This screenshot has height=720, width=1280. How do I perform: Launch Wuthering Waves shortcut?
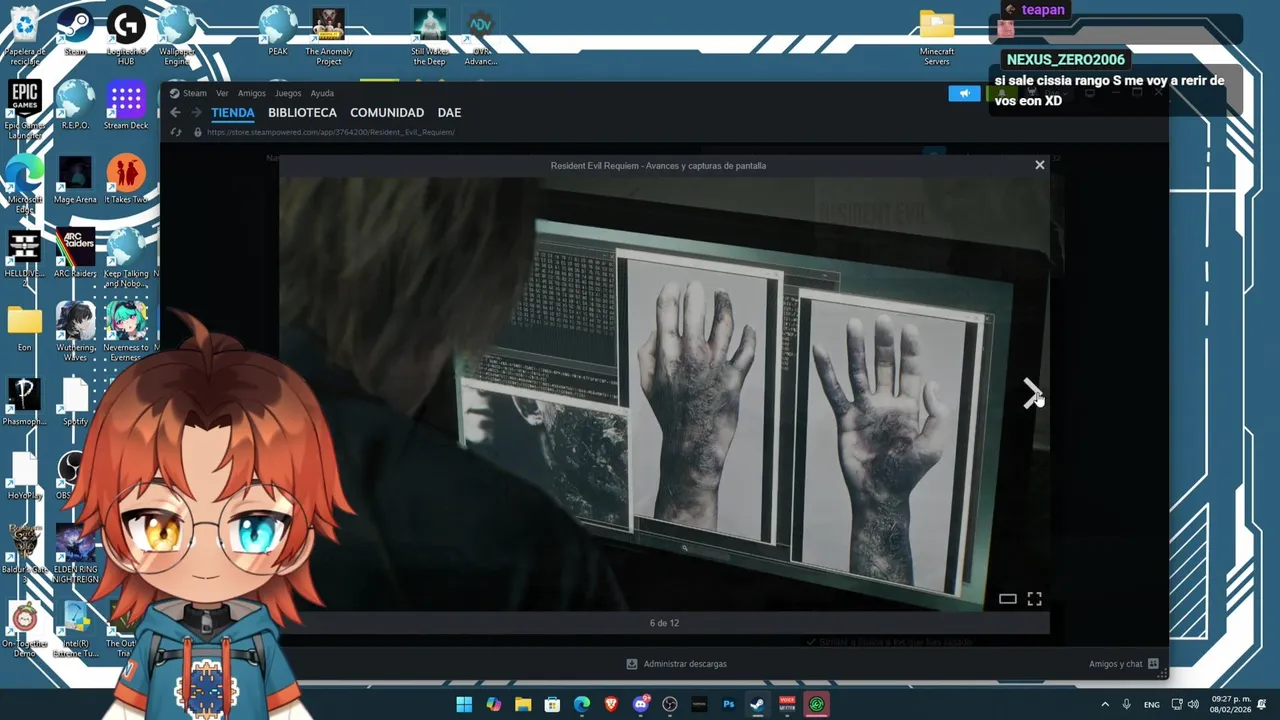pos(75,331)
